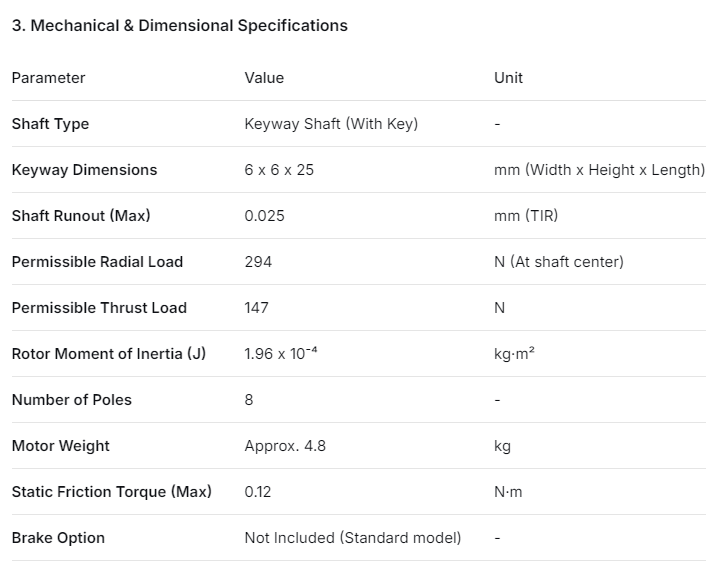Click the 147 thrust load value
The width and height of the screenshot is (726, 572).
click(x=256, y=308)
